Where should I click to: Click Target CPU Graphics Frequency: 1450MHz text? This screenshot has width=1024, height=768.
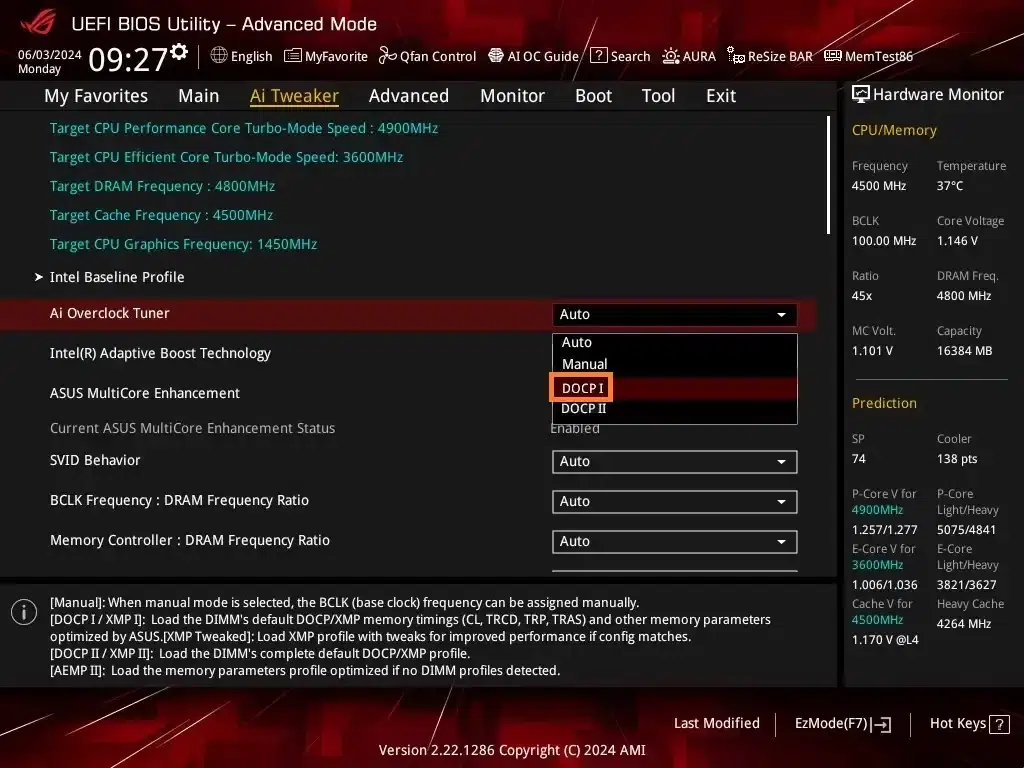tap(184, 244)
